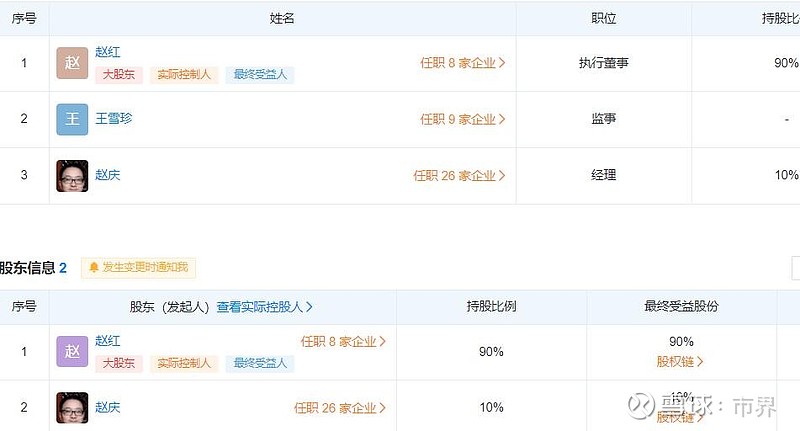Open the 查看实际控股人 link
The image size is (800, 431).
pos(265,307)
